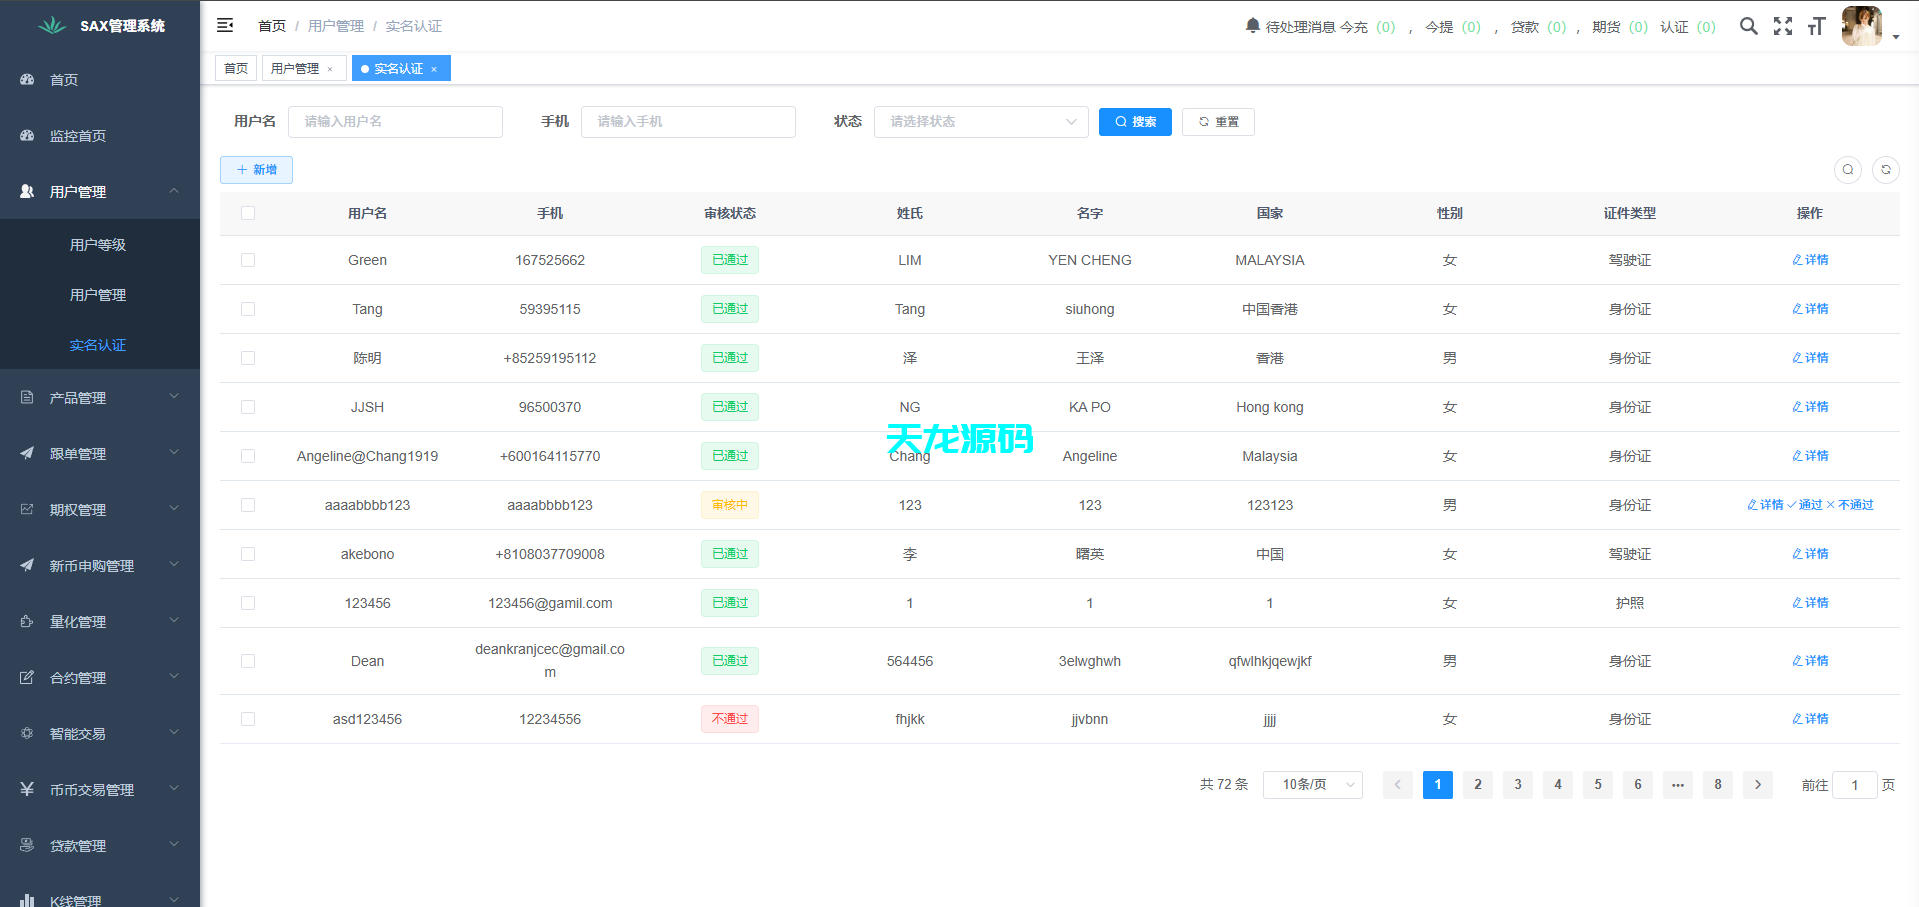Refresh the table using the circular refresh icon

click(x=1886, y=170)
